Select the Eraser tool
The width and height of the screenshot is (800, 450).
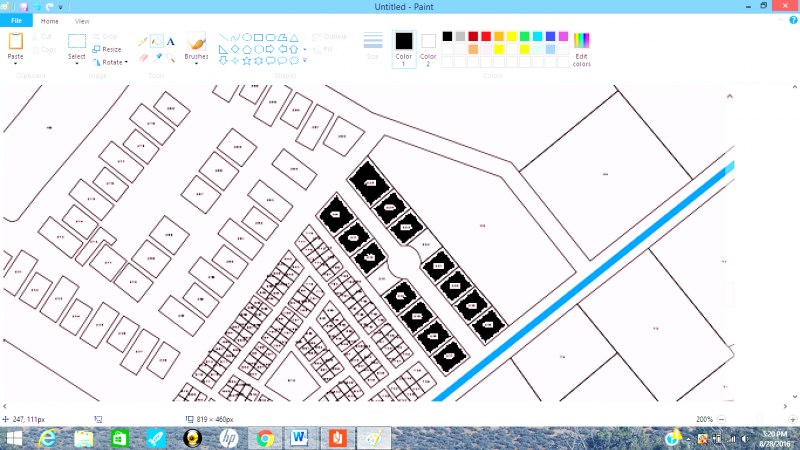pyautogui.click(x=143, y=58)
